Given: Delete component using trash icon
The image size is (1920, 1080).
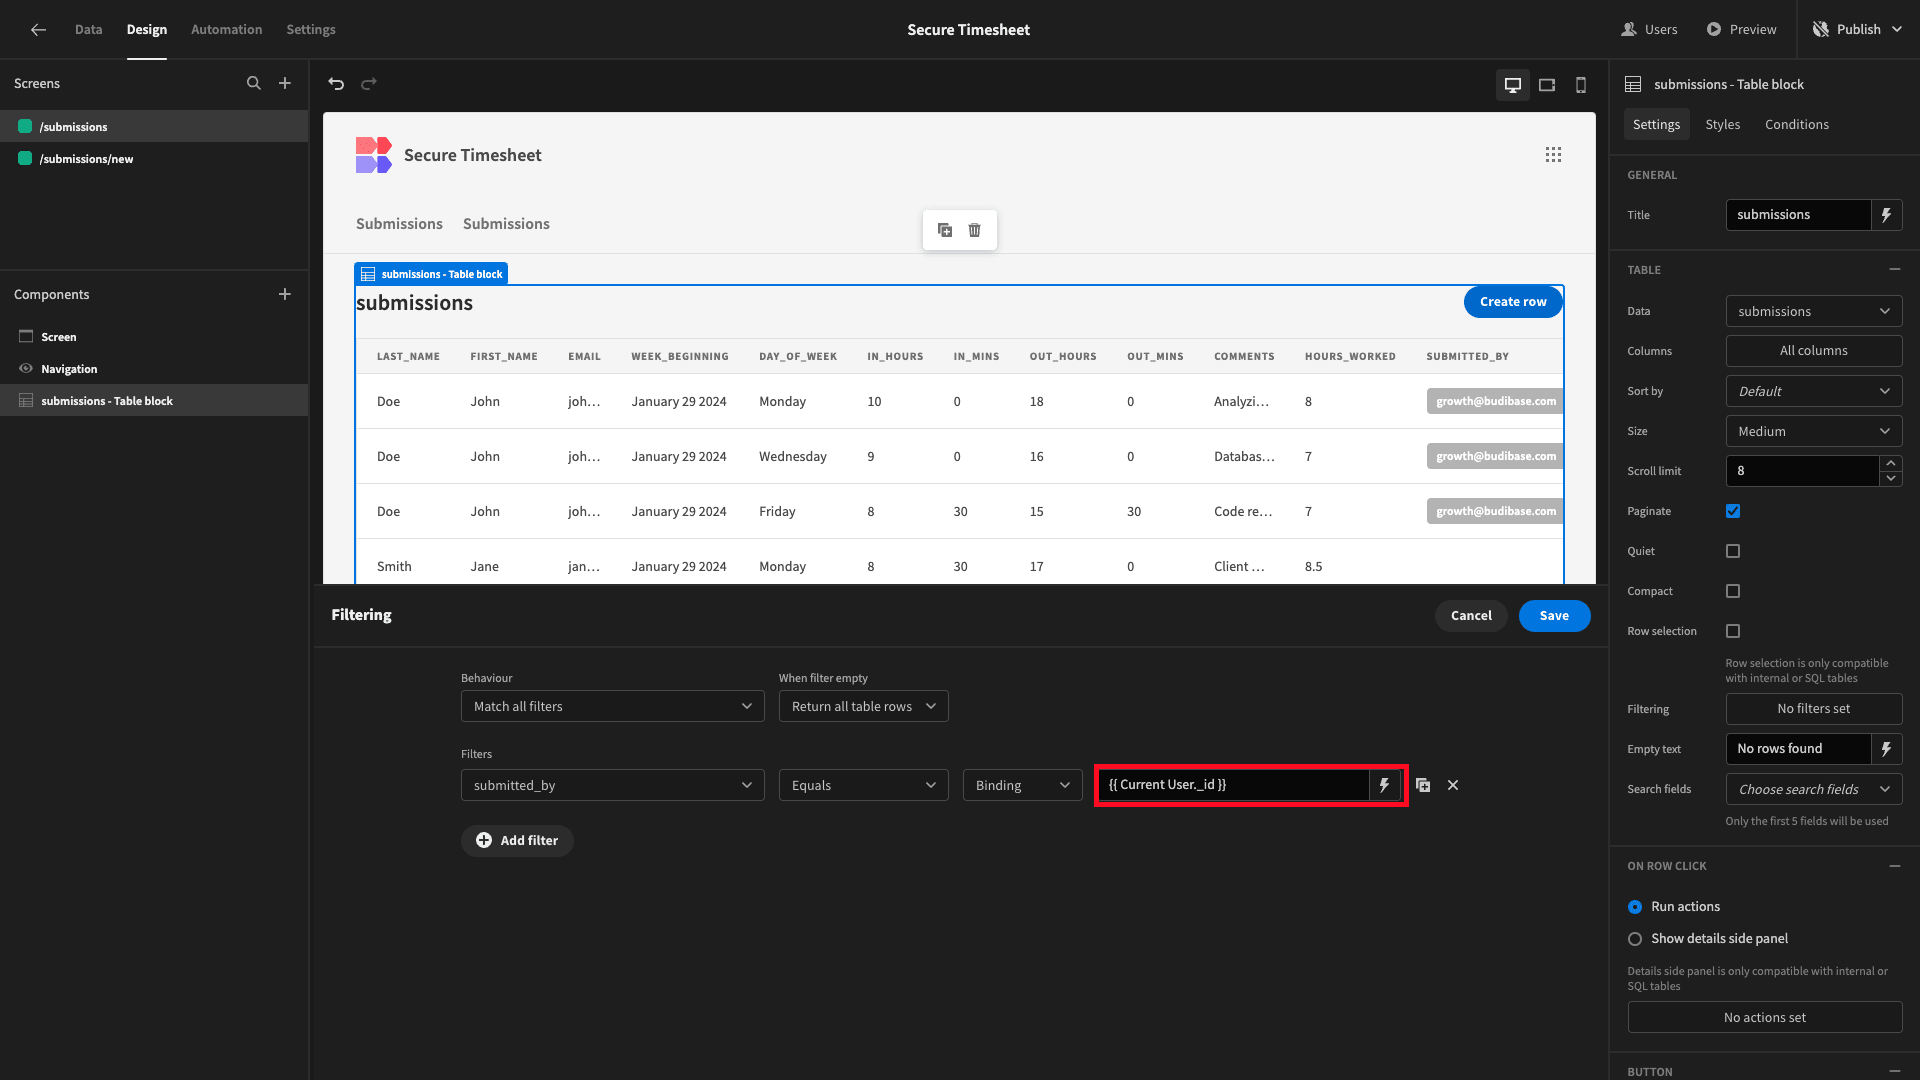Looking at the screenshot, I should tap(975, 230).
